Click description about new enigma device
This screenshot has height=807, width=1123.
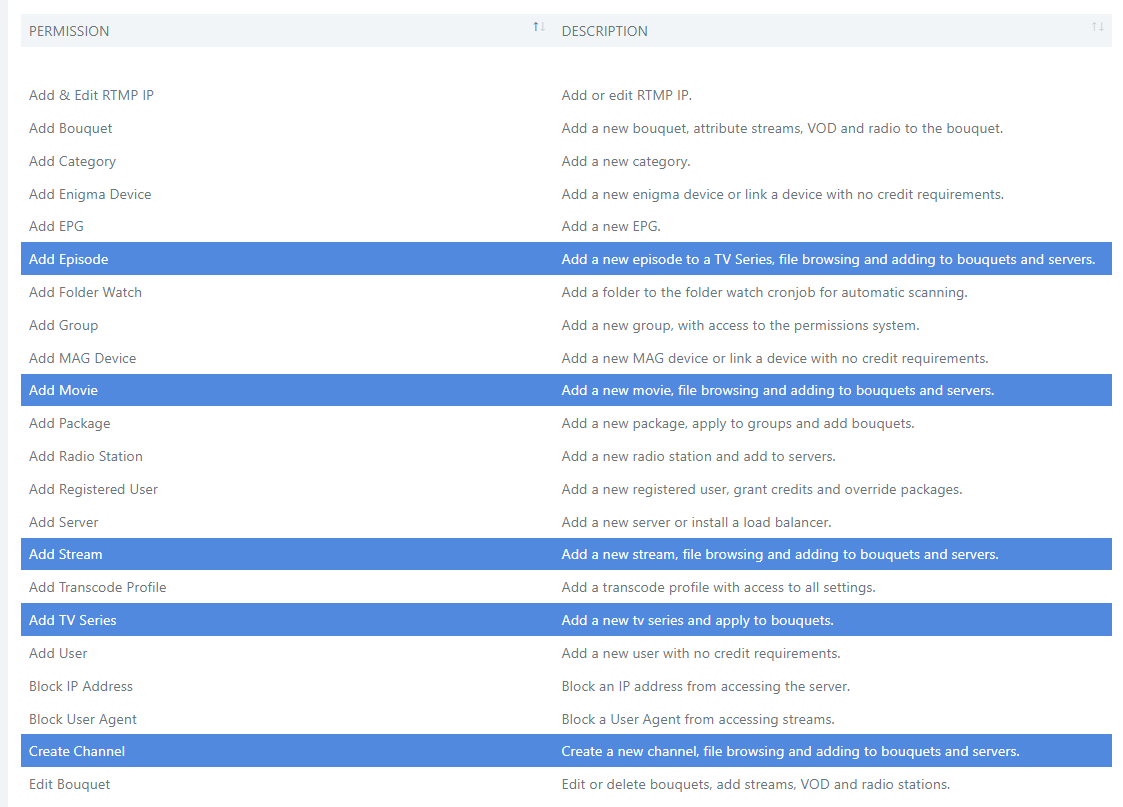[x=783, y=194]
